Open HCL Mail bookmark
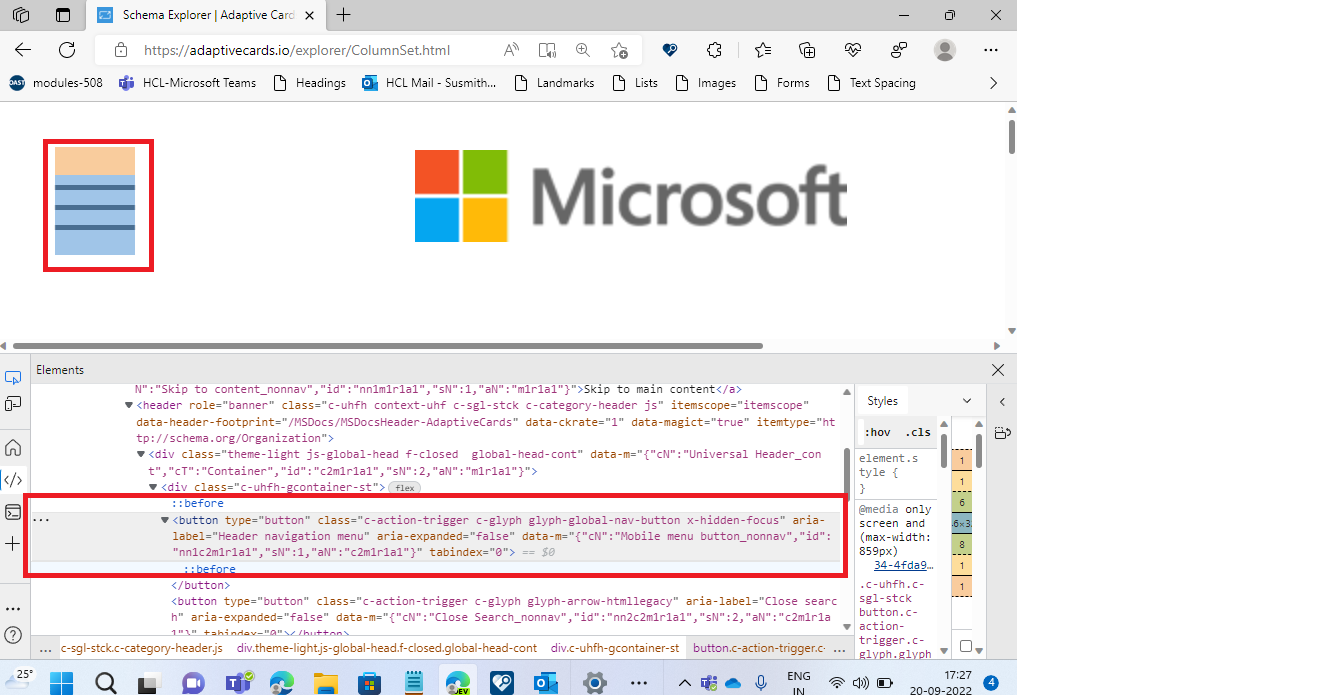This screenshot has height=695, width=1344. click(x=429, y=83)
